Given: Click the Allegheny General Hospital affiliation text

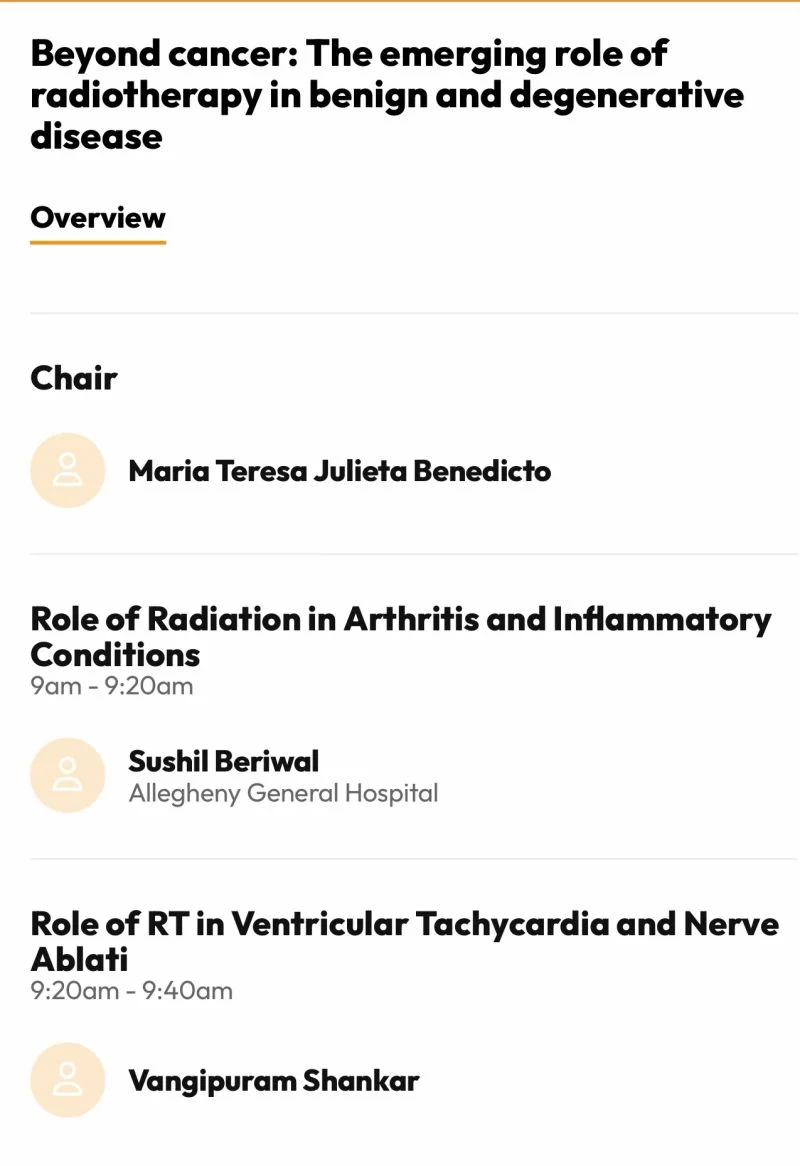Looking at the screenshot, I should 283,793.
